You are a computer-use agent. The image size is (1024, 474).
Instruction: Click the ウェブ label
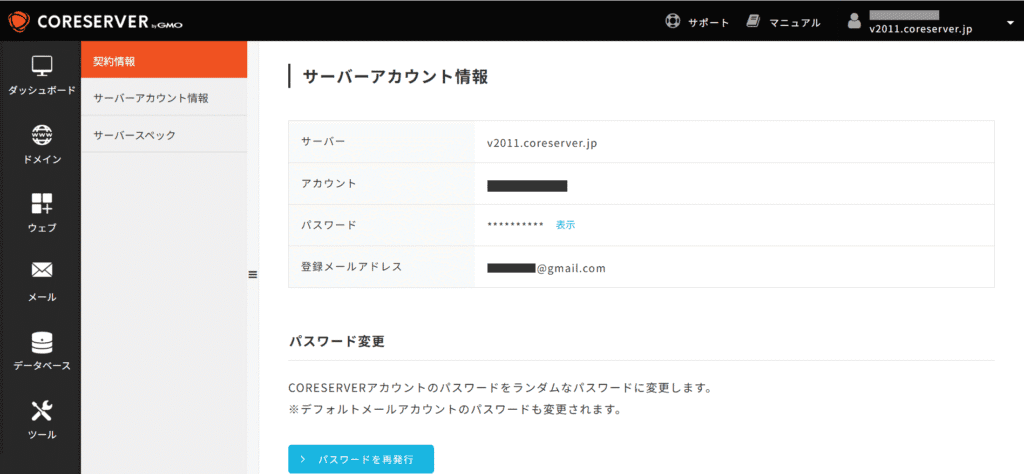pos(42,228)
